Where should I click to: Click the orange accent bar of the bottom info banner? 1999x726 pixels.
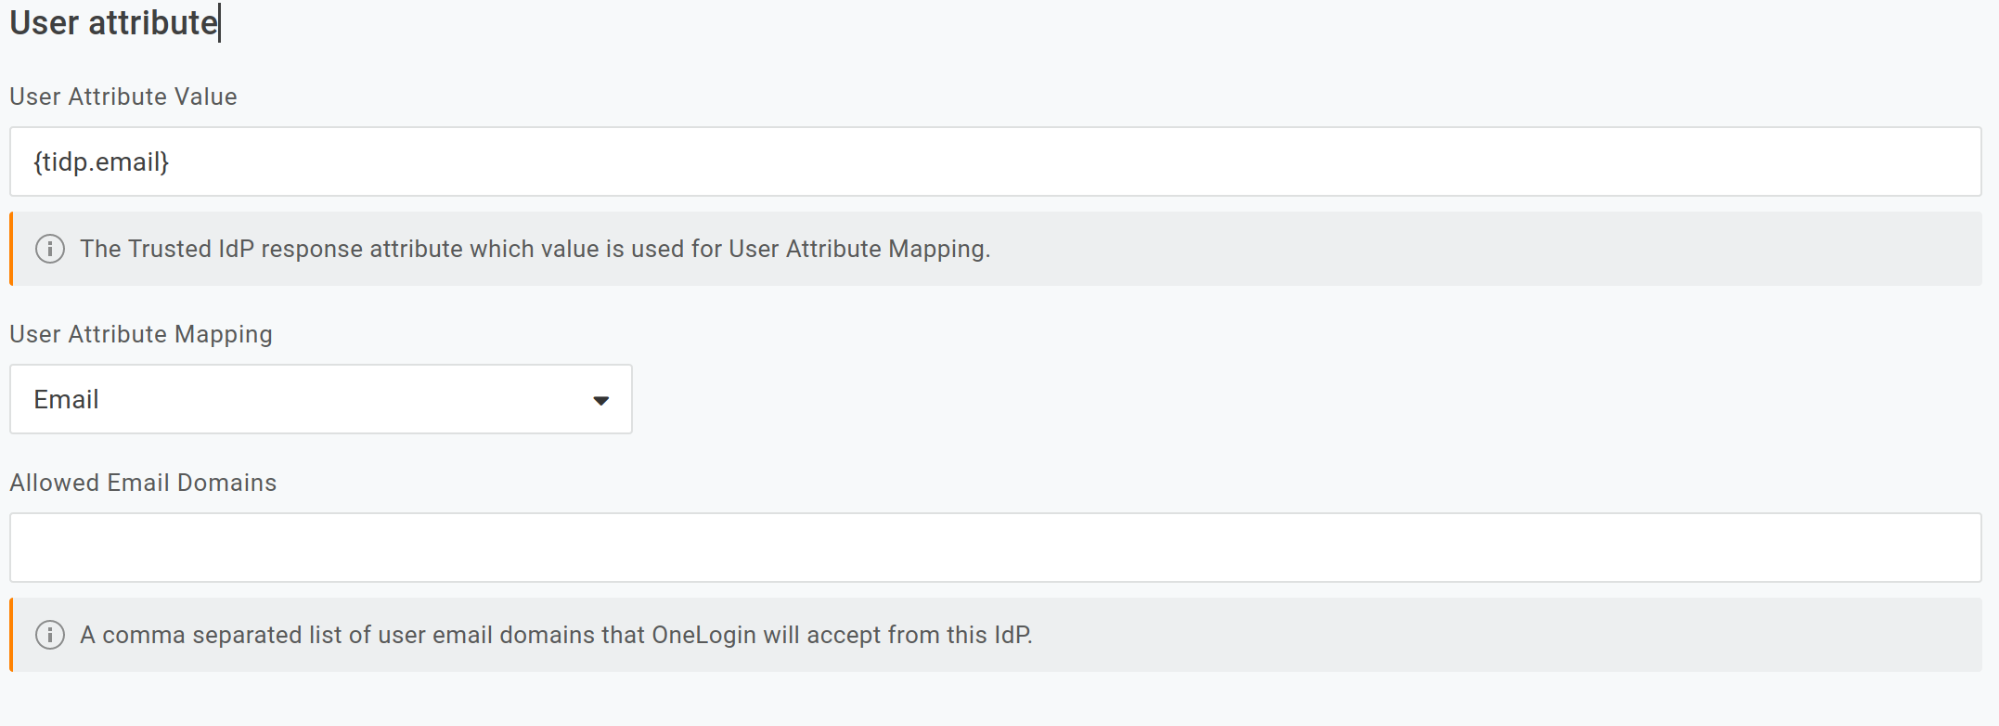pos(11,634)
